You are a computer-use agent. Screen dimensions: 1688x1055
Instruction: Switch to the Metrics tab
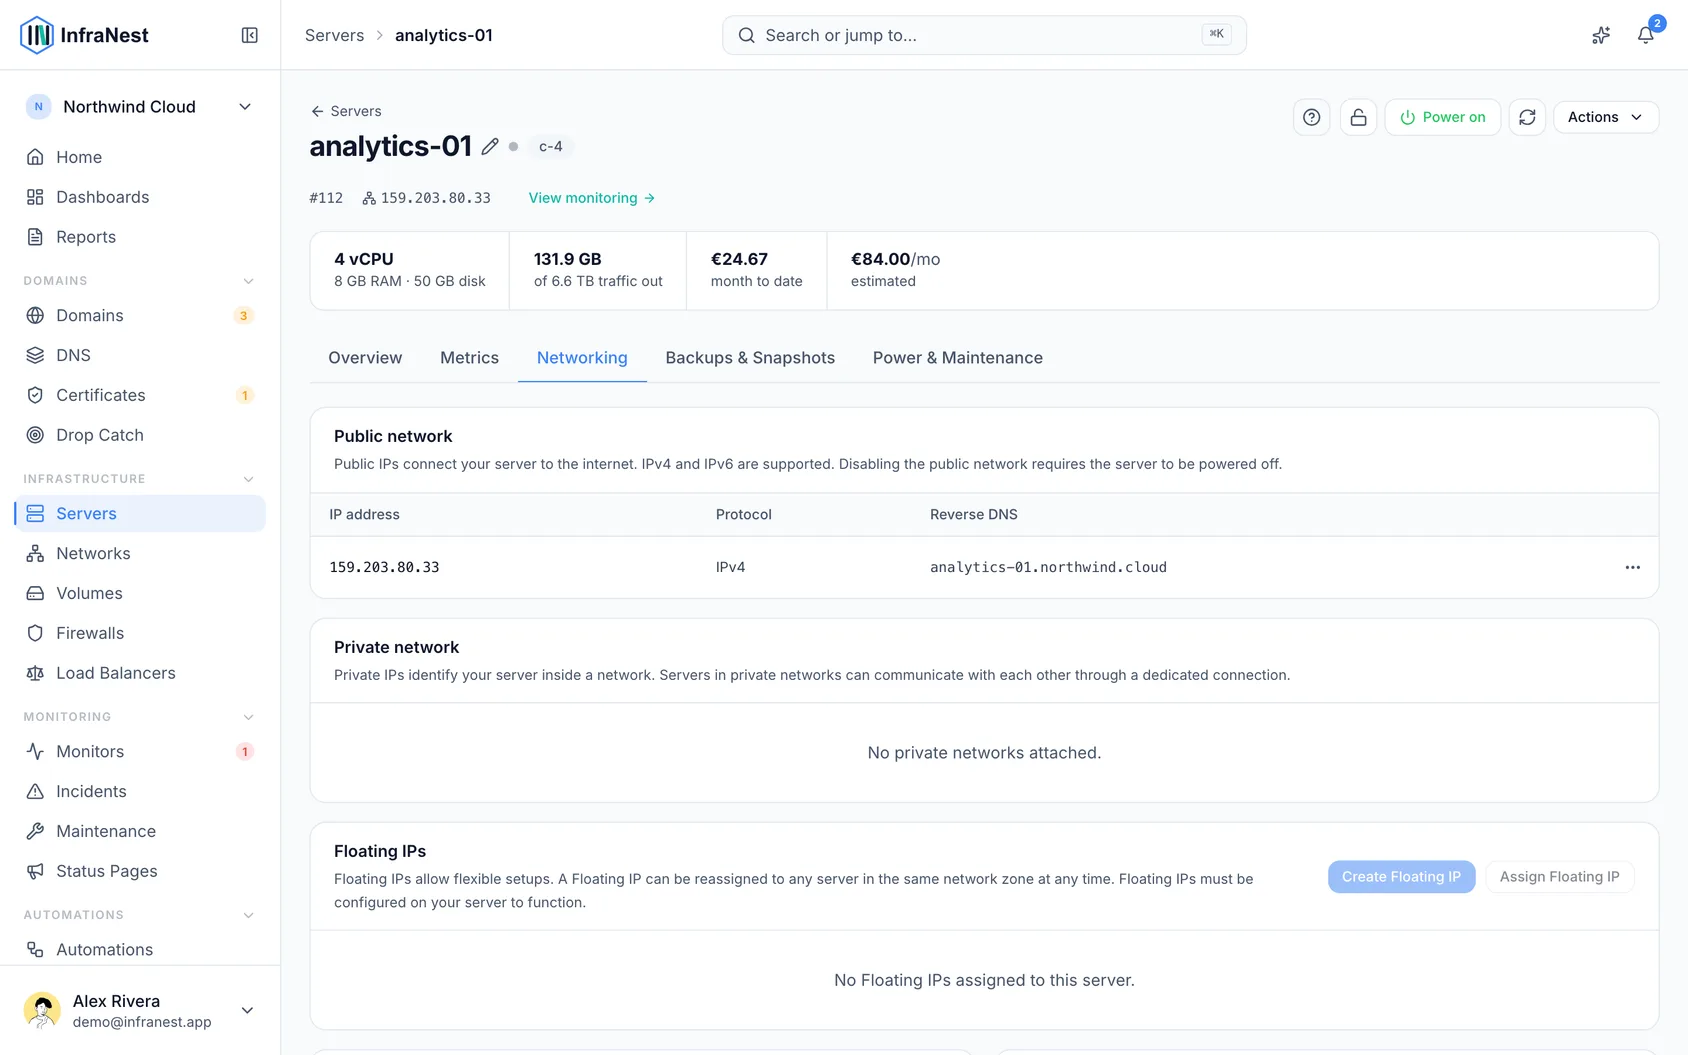469,358
